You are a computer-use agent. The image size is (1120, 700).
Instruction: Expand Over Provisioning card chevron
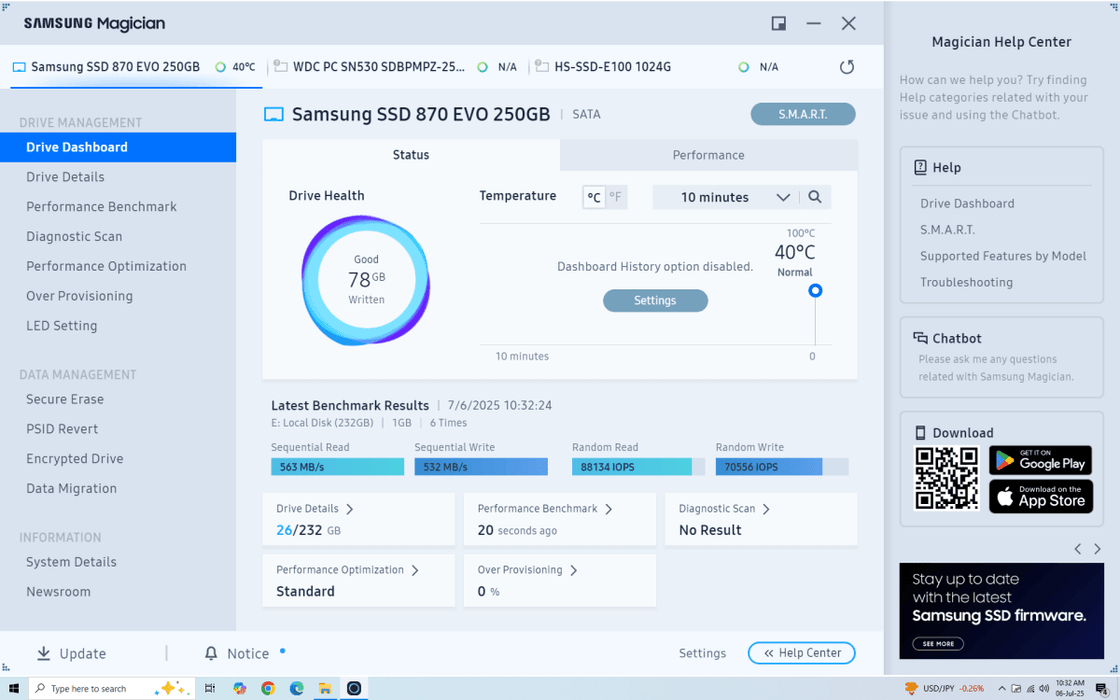(x=574, y=570)
